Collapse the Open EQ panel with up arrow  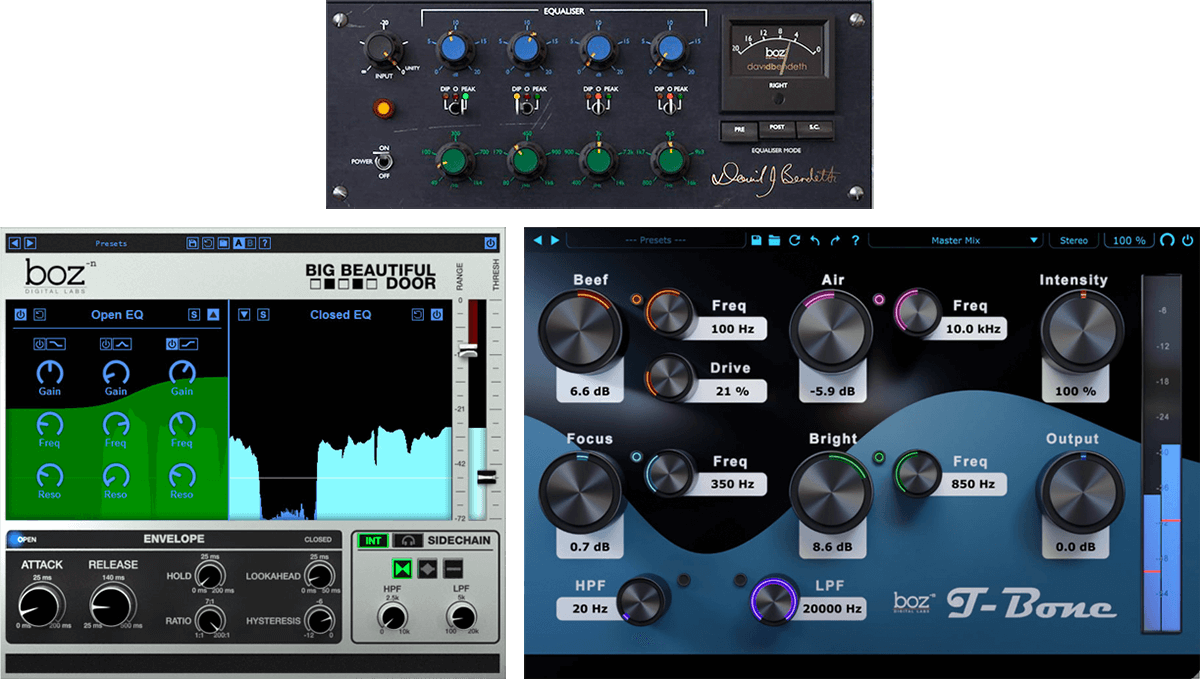pyautogui.click(x=213, y=315)
